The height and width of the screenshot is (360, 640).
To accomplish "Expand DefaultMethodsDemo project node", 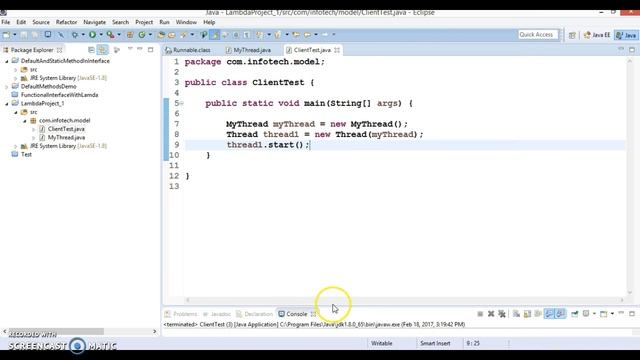I will click(7, 87).
